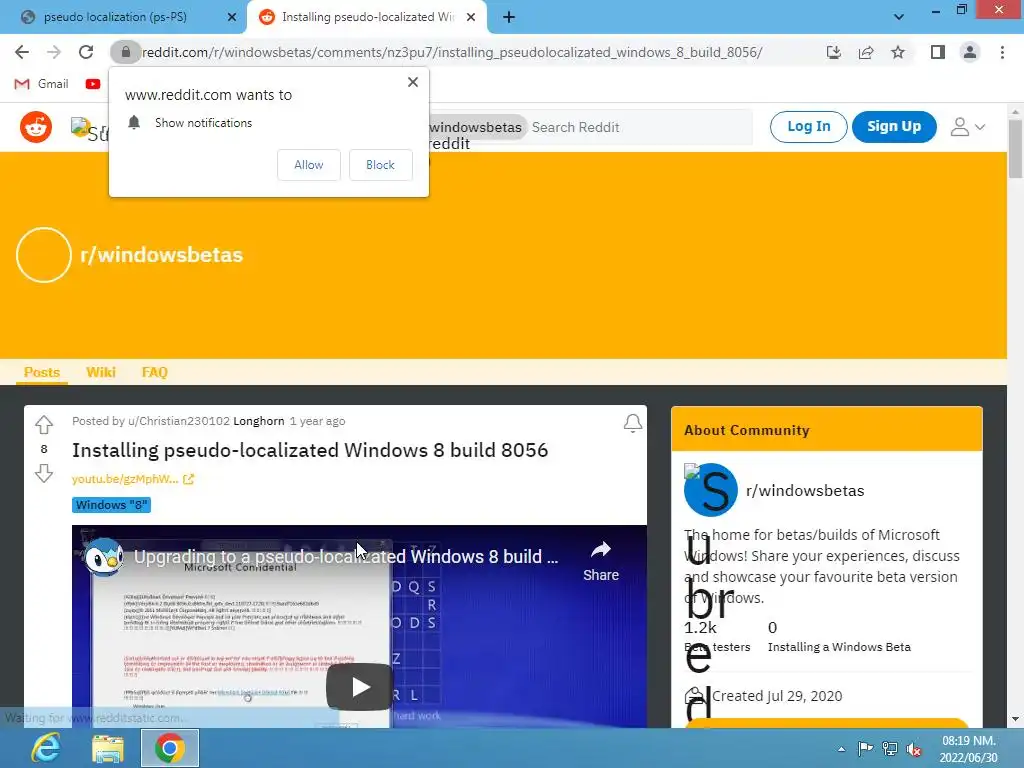The height and width of the screenshot is (768, 1024).
Task: Click the post title Installing pseudo-localizated Windows 8
Action: (310, 450)
